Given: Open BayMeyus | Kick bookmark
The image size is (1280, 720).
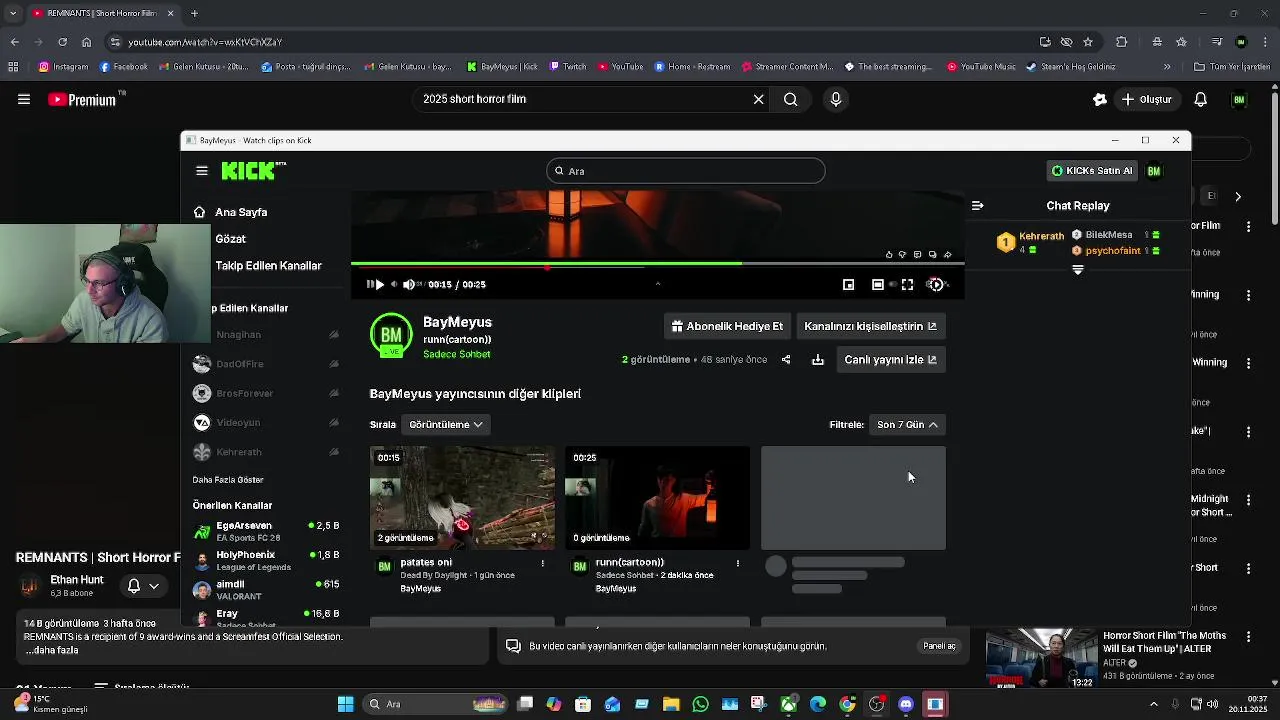Looking at the screenshot, I should (502, 67).
